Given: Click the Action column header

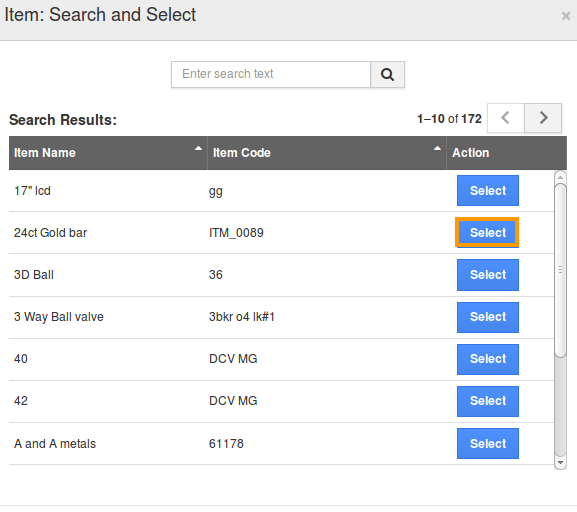Looking at the screenshot, I should (x=507, y=153).
